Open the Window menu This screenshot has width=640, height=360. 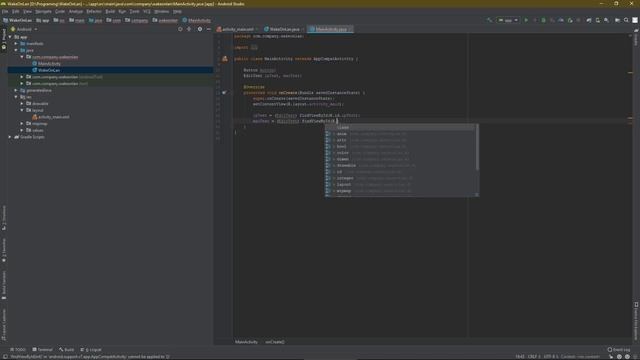click(161, 11)
